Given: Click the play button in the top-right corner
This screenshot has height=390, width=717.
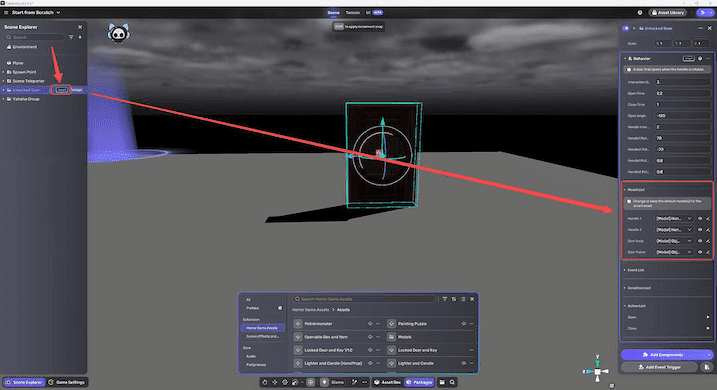Looking at the screenshot, I should tap(703, 13).
